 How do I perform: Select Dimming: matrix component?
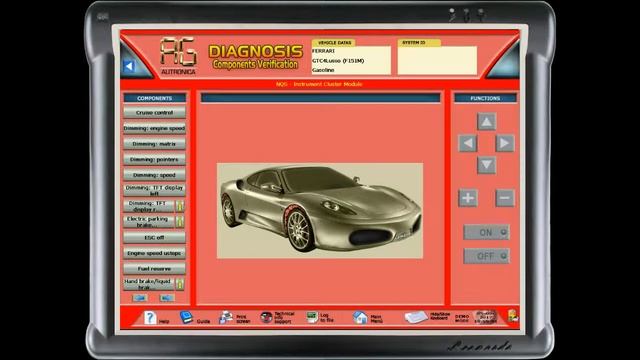click(x=154, y=144)
